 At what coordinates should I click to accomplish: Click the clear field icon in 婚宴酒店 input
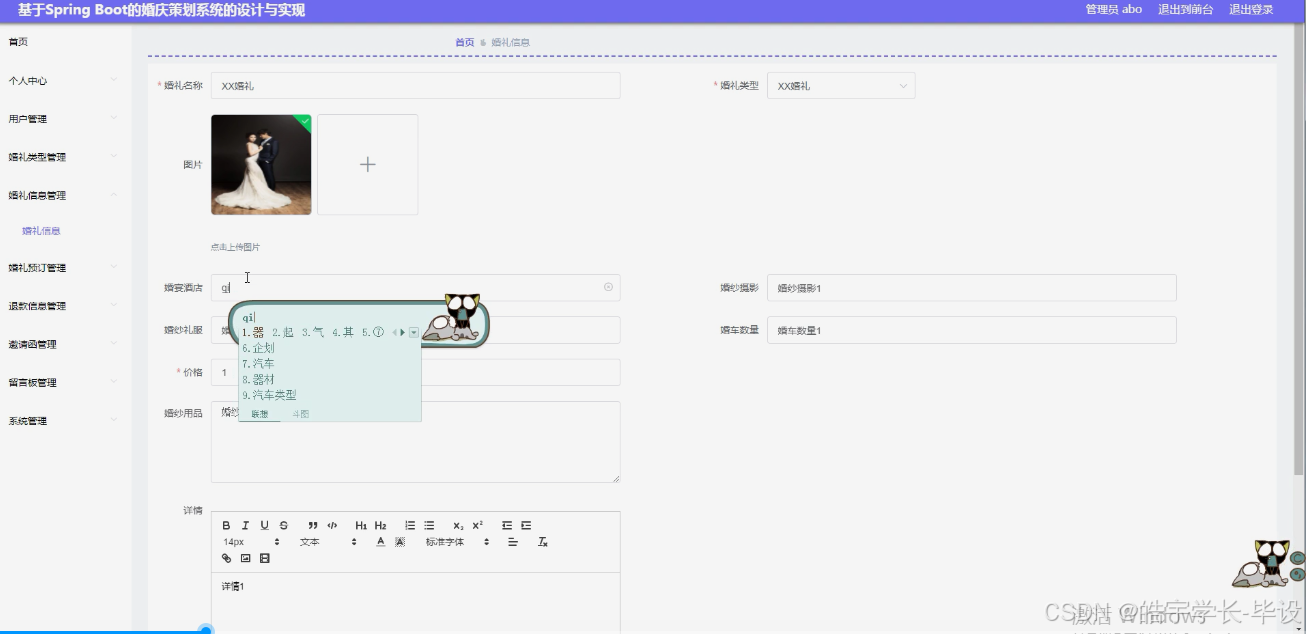608,287
